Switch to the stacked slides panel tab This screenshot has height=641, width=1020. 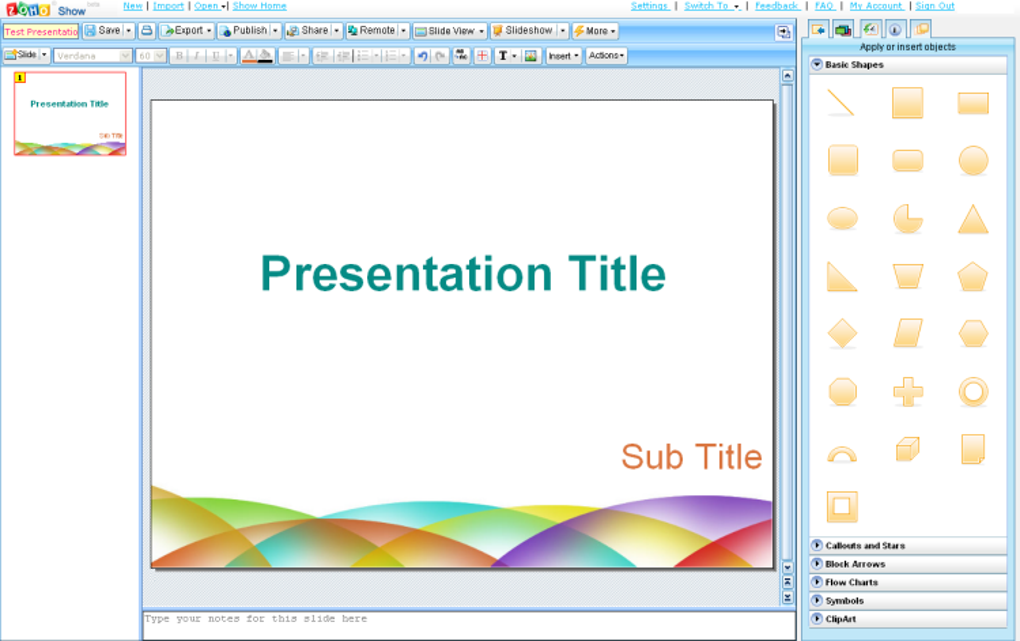tap(920, 29)
